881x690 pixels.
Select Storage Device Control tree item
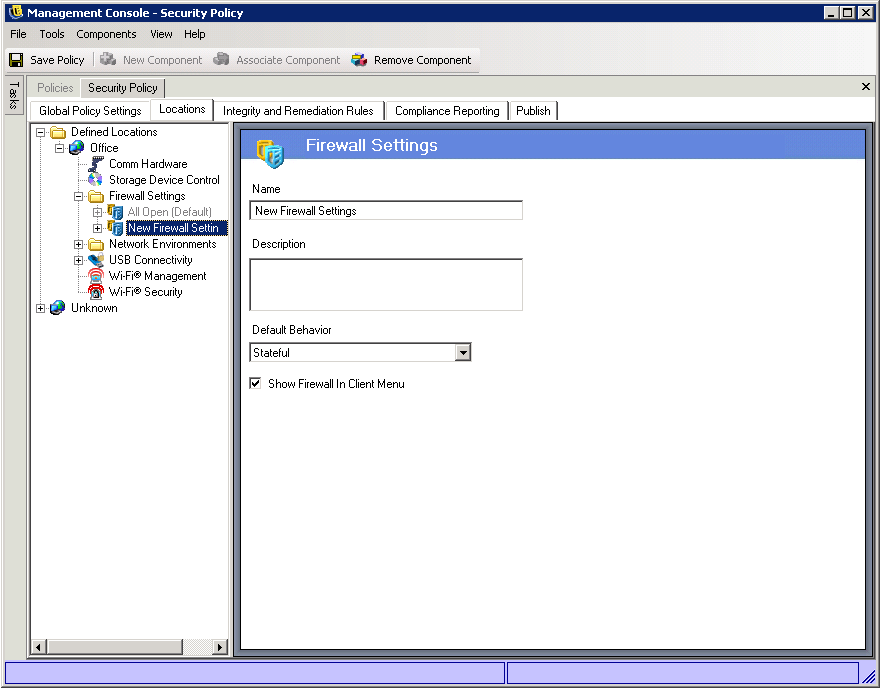tap(164, 180)
